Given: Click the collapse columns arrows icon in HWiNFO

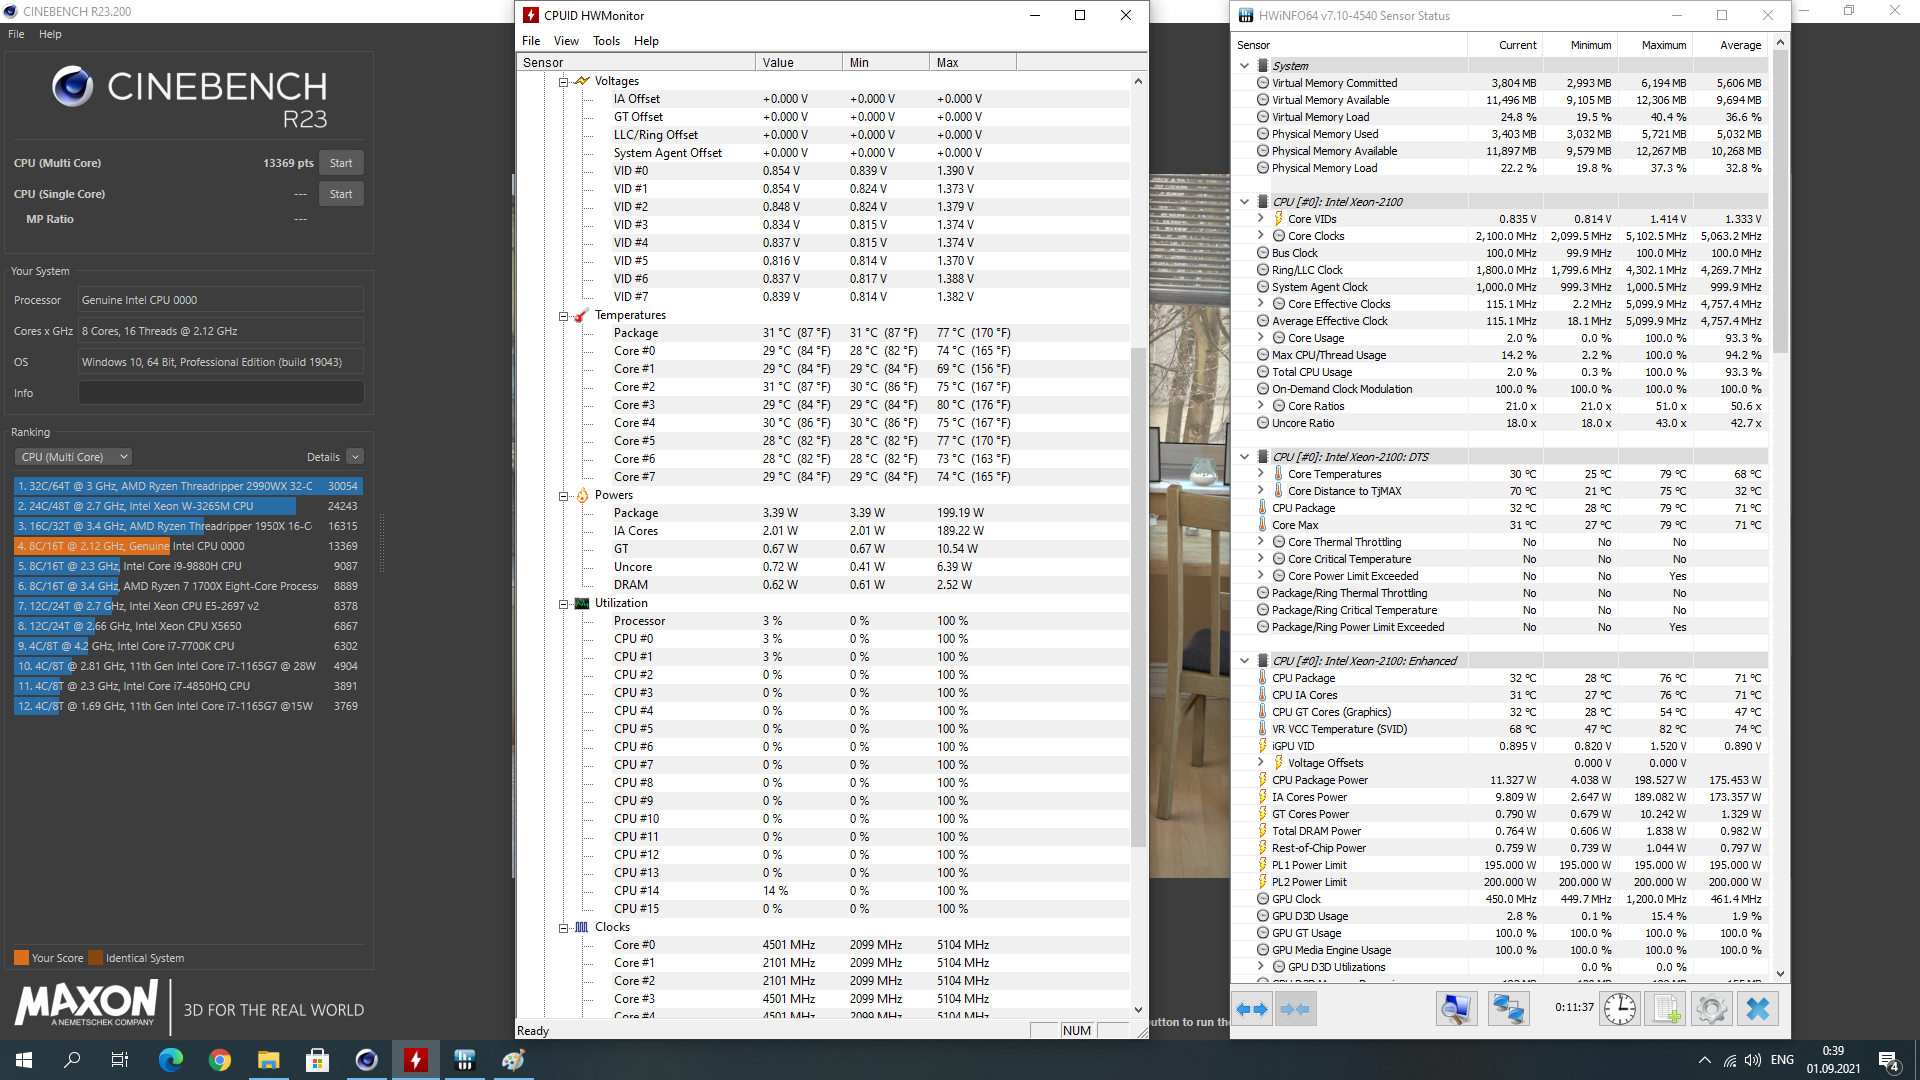Looking at the screenshot, I should point(1295,1009).
